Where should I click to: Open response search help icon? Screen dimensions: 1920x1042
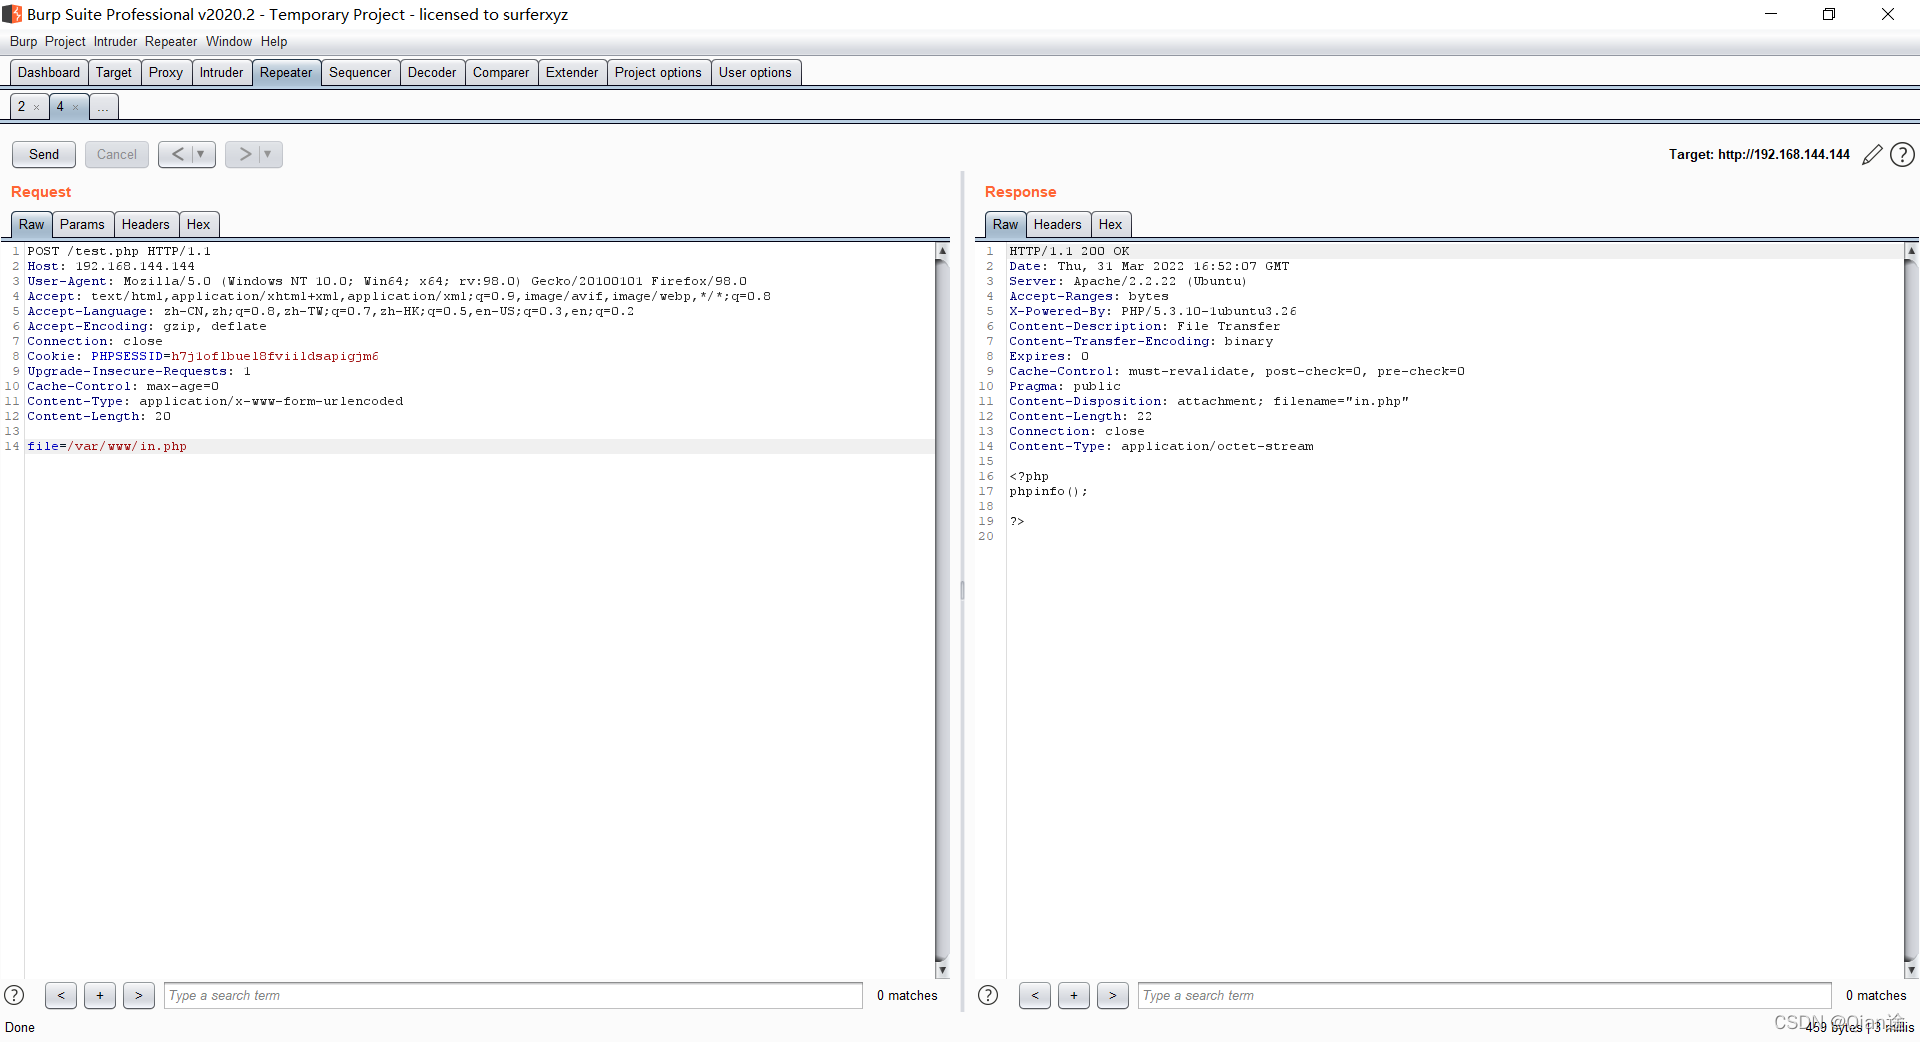988,995
